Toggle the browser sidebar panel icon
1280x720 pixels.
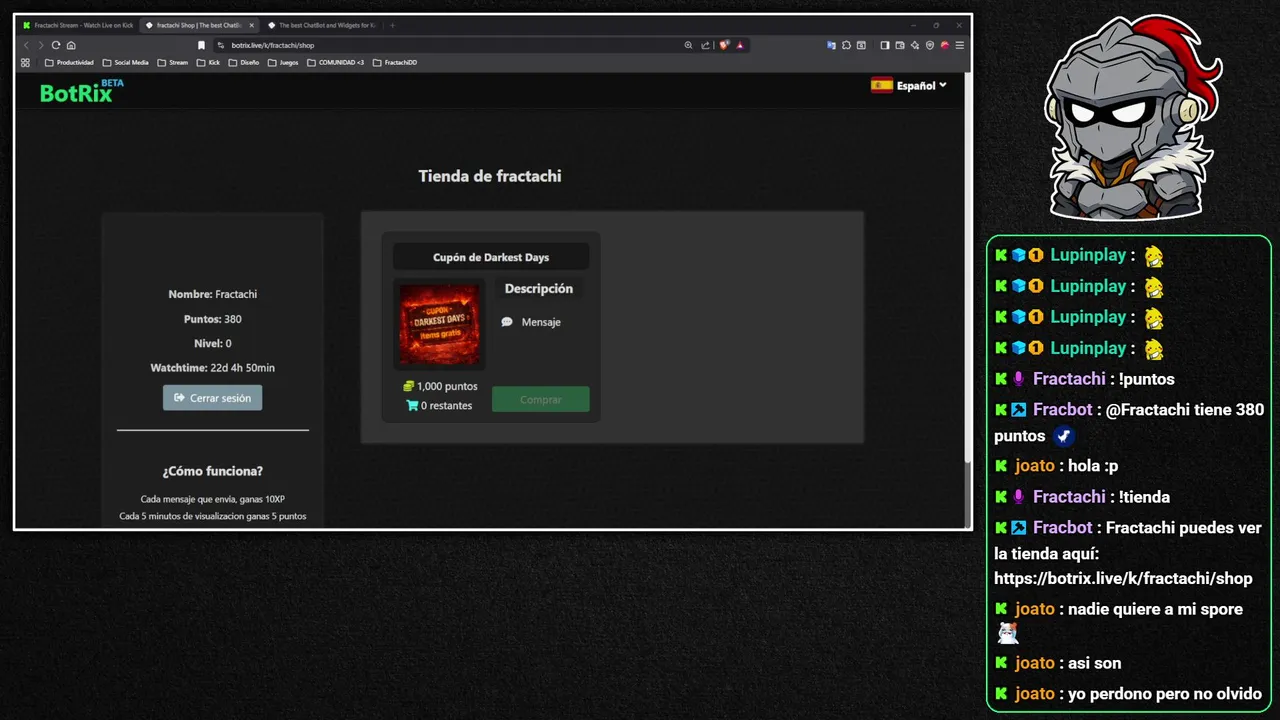click(x=885, y=45)
